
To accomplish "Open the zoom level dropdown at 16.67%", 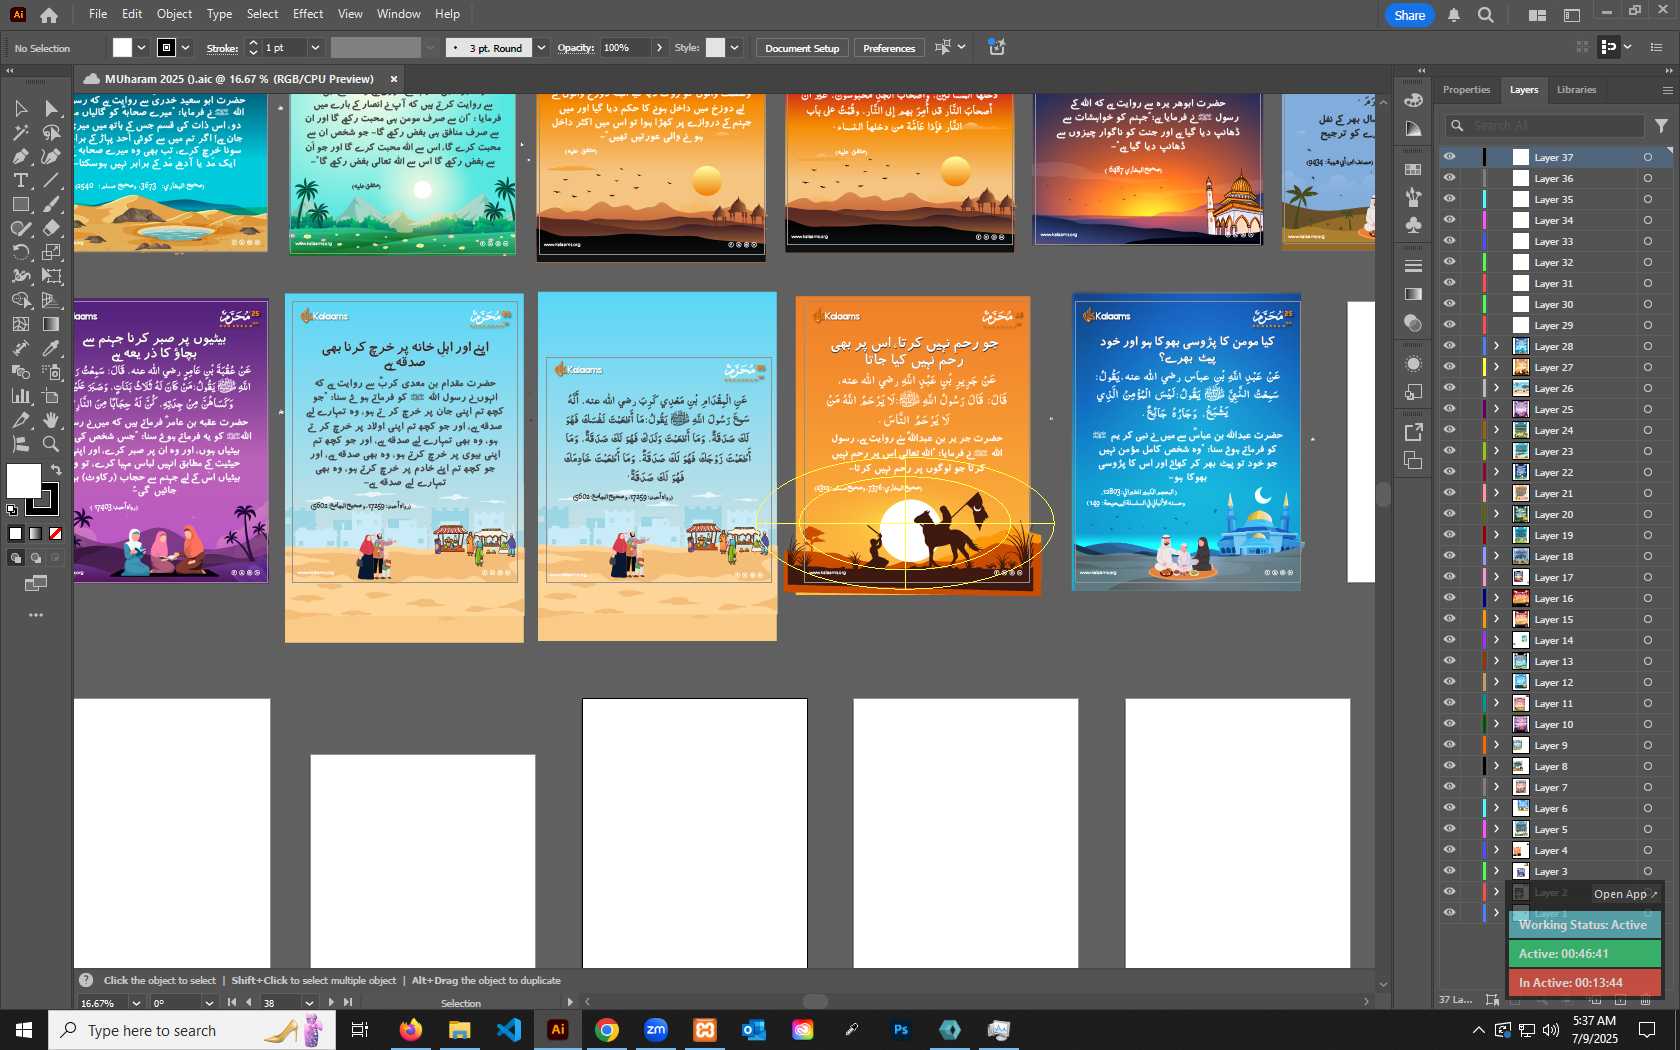I will pyautogui.click(x=136, y=1003).
